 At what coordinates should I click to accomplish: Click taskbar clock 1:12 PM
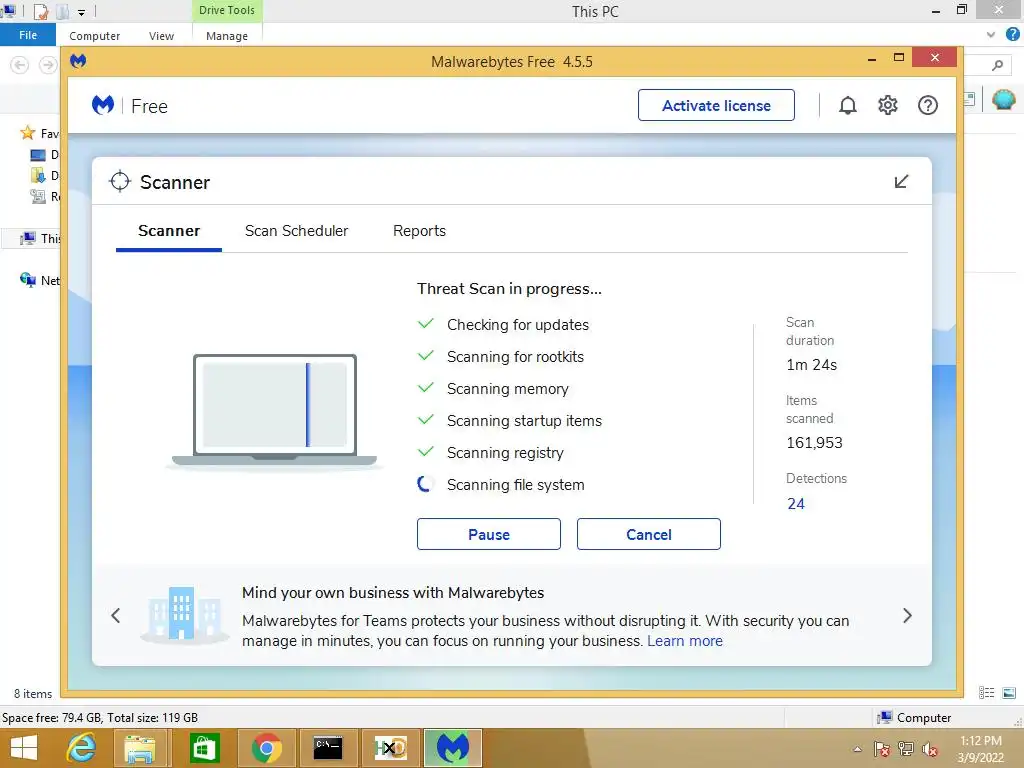click(981, 741)
